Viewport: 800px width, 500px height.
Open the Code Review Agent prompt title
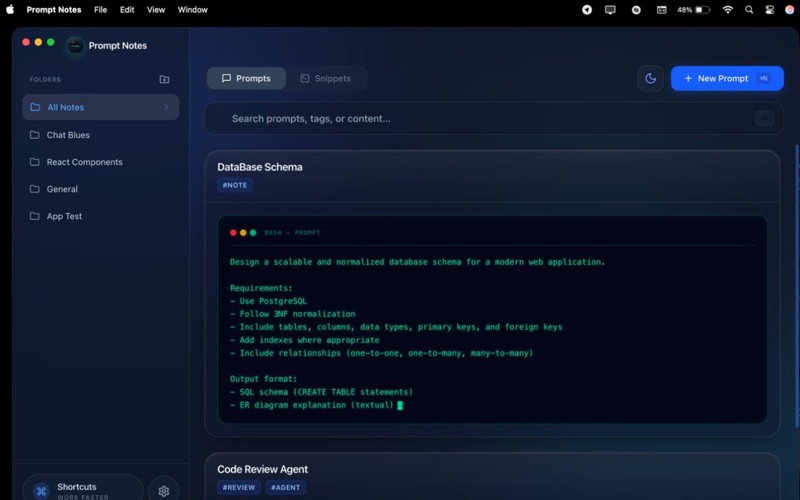[262, 469]
